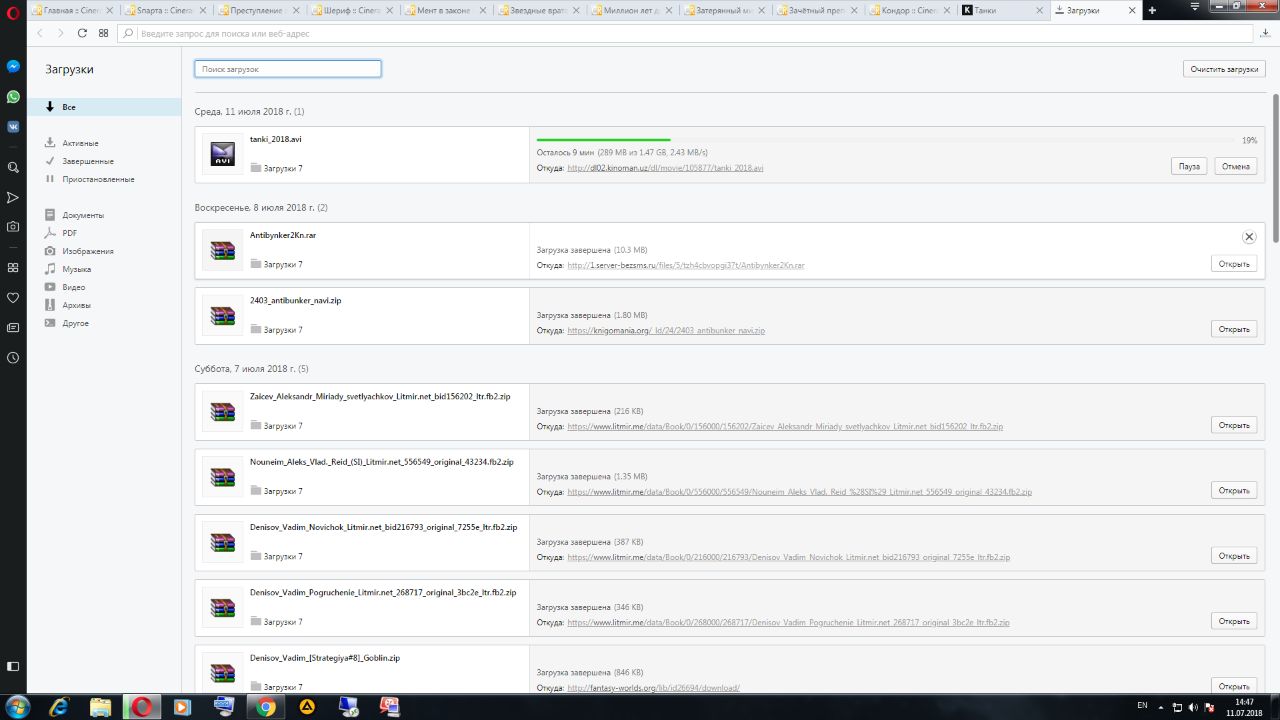Focus the downloads search field

click(x=288, y=69)
